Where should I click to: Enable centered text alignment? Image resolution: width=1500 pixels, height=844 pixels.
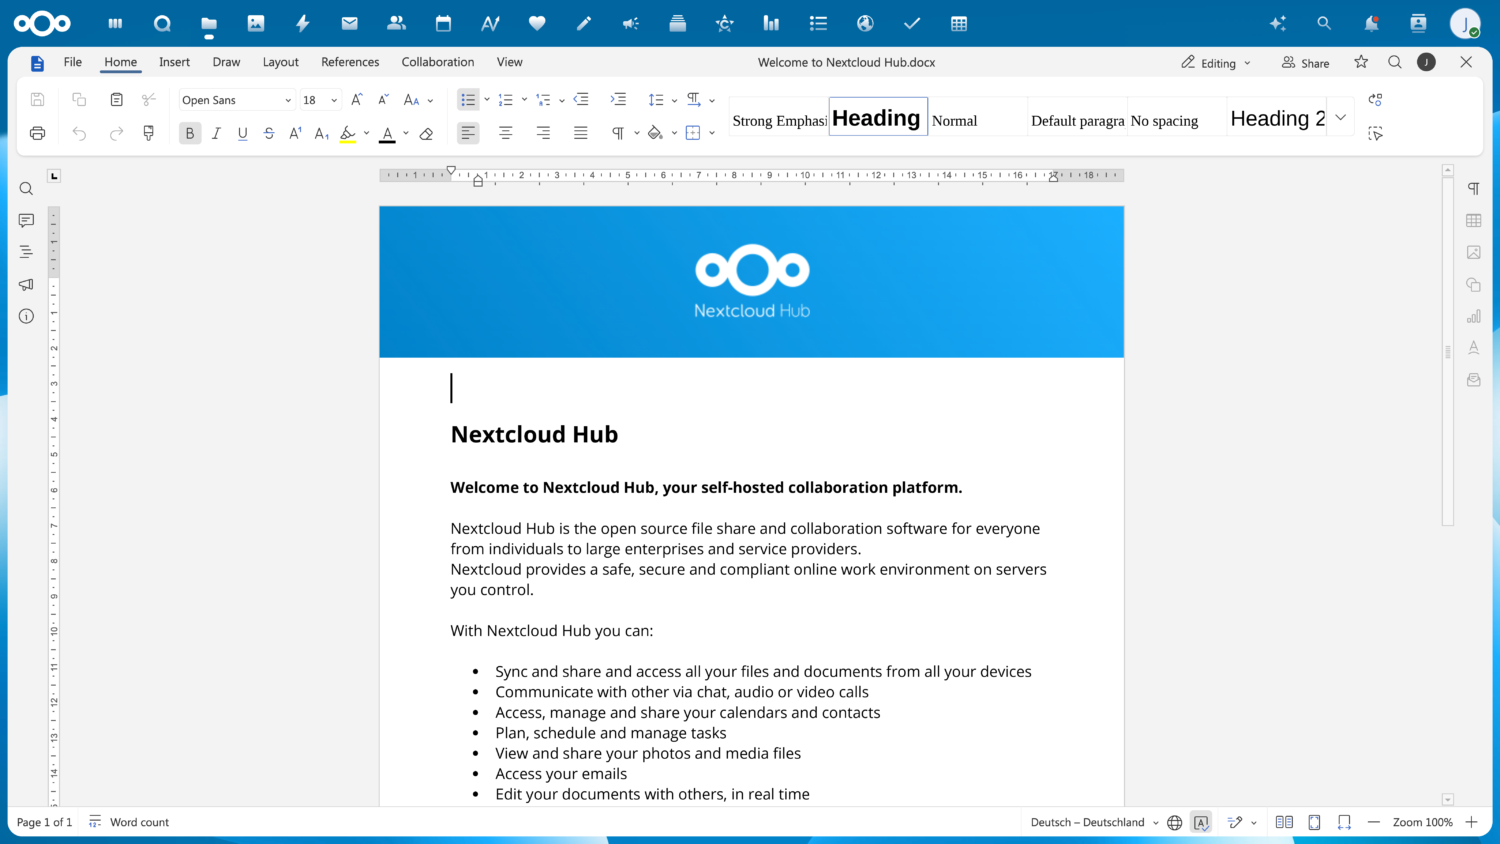click(x=505, y=132)
